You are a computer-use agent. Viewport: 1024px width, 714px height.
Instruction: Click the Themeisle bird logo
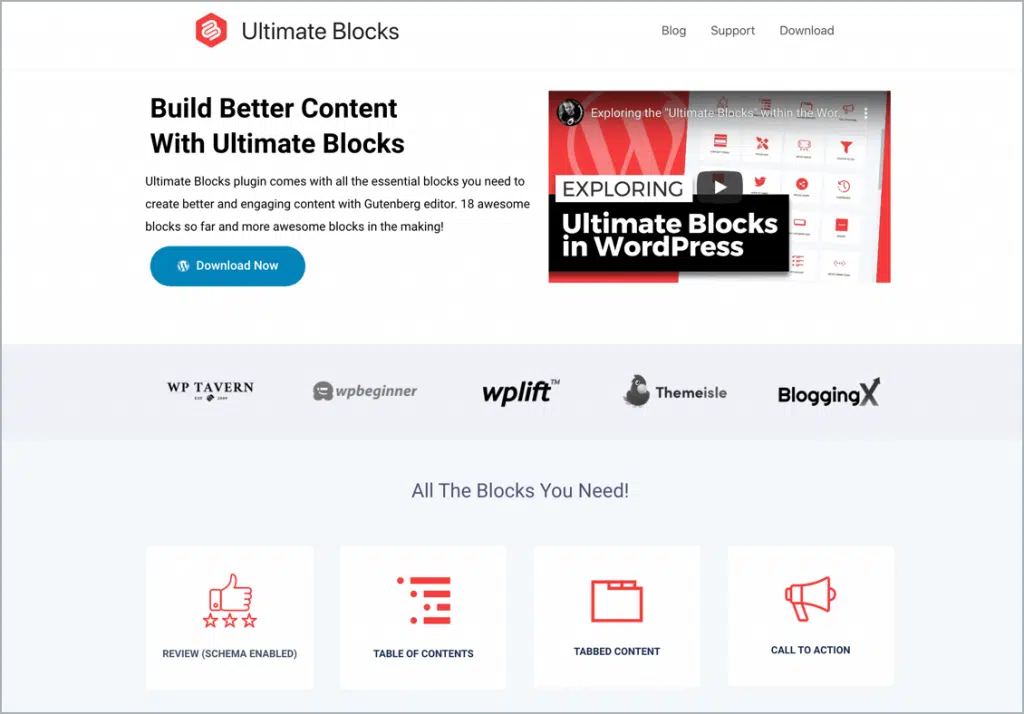pos(675,391)
